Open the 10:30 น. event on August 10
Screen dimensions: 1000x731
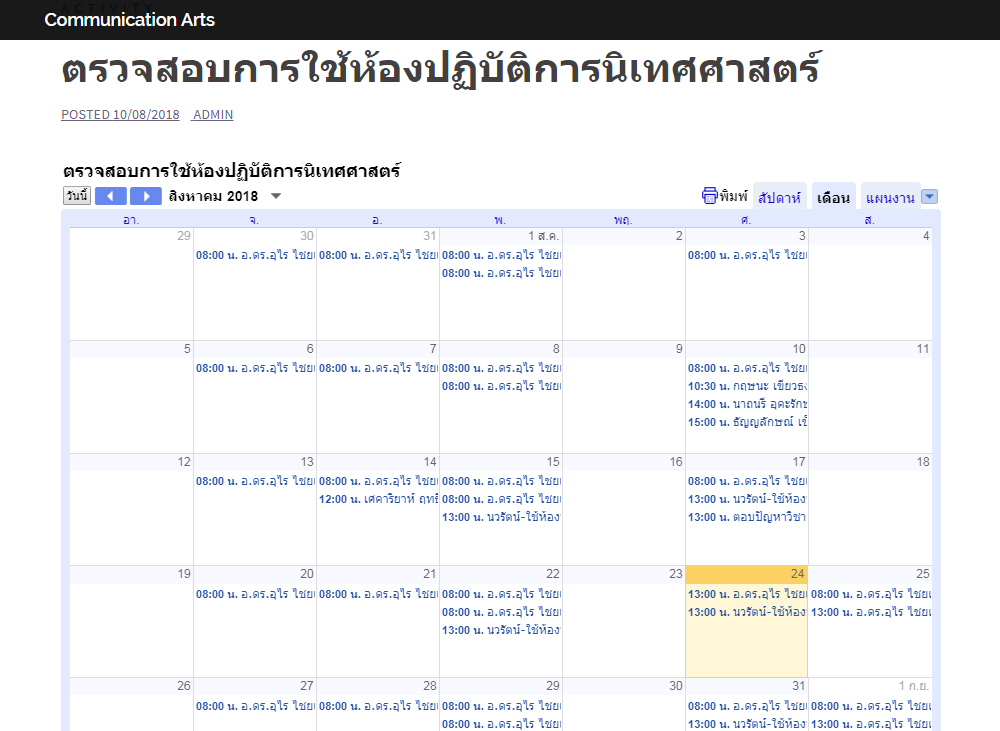(747, 386)
